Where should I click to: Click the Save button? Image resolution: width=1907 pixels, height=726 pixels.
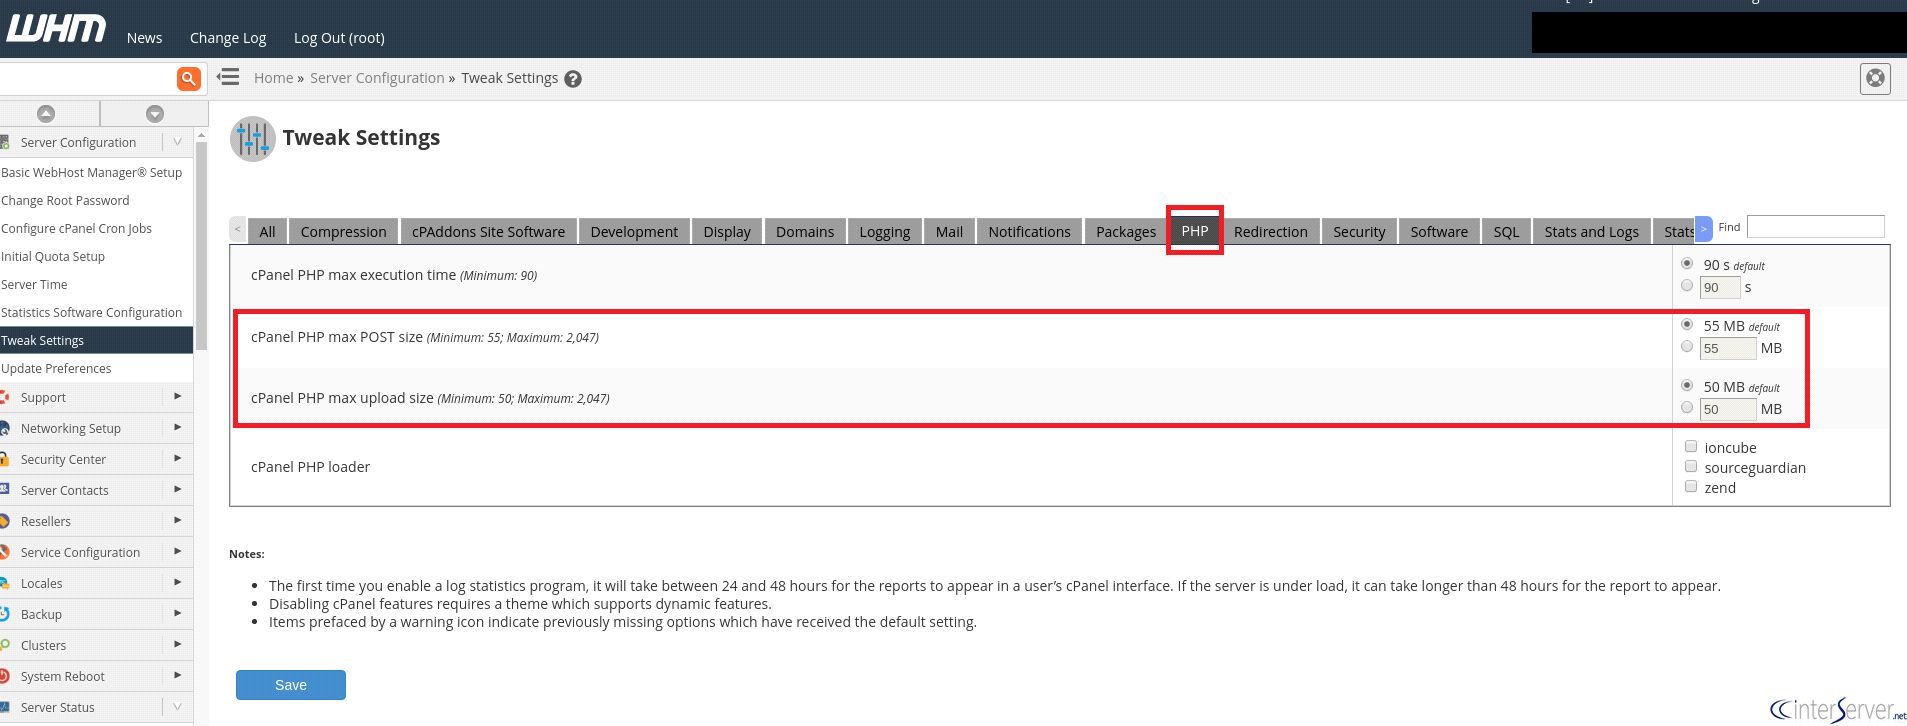(x=291, y=685)
